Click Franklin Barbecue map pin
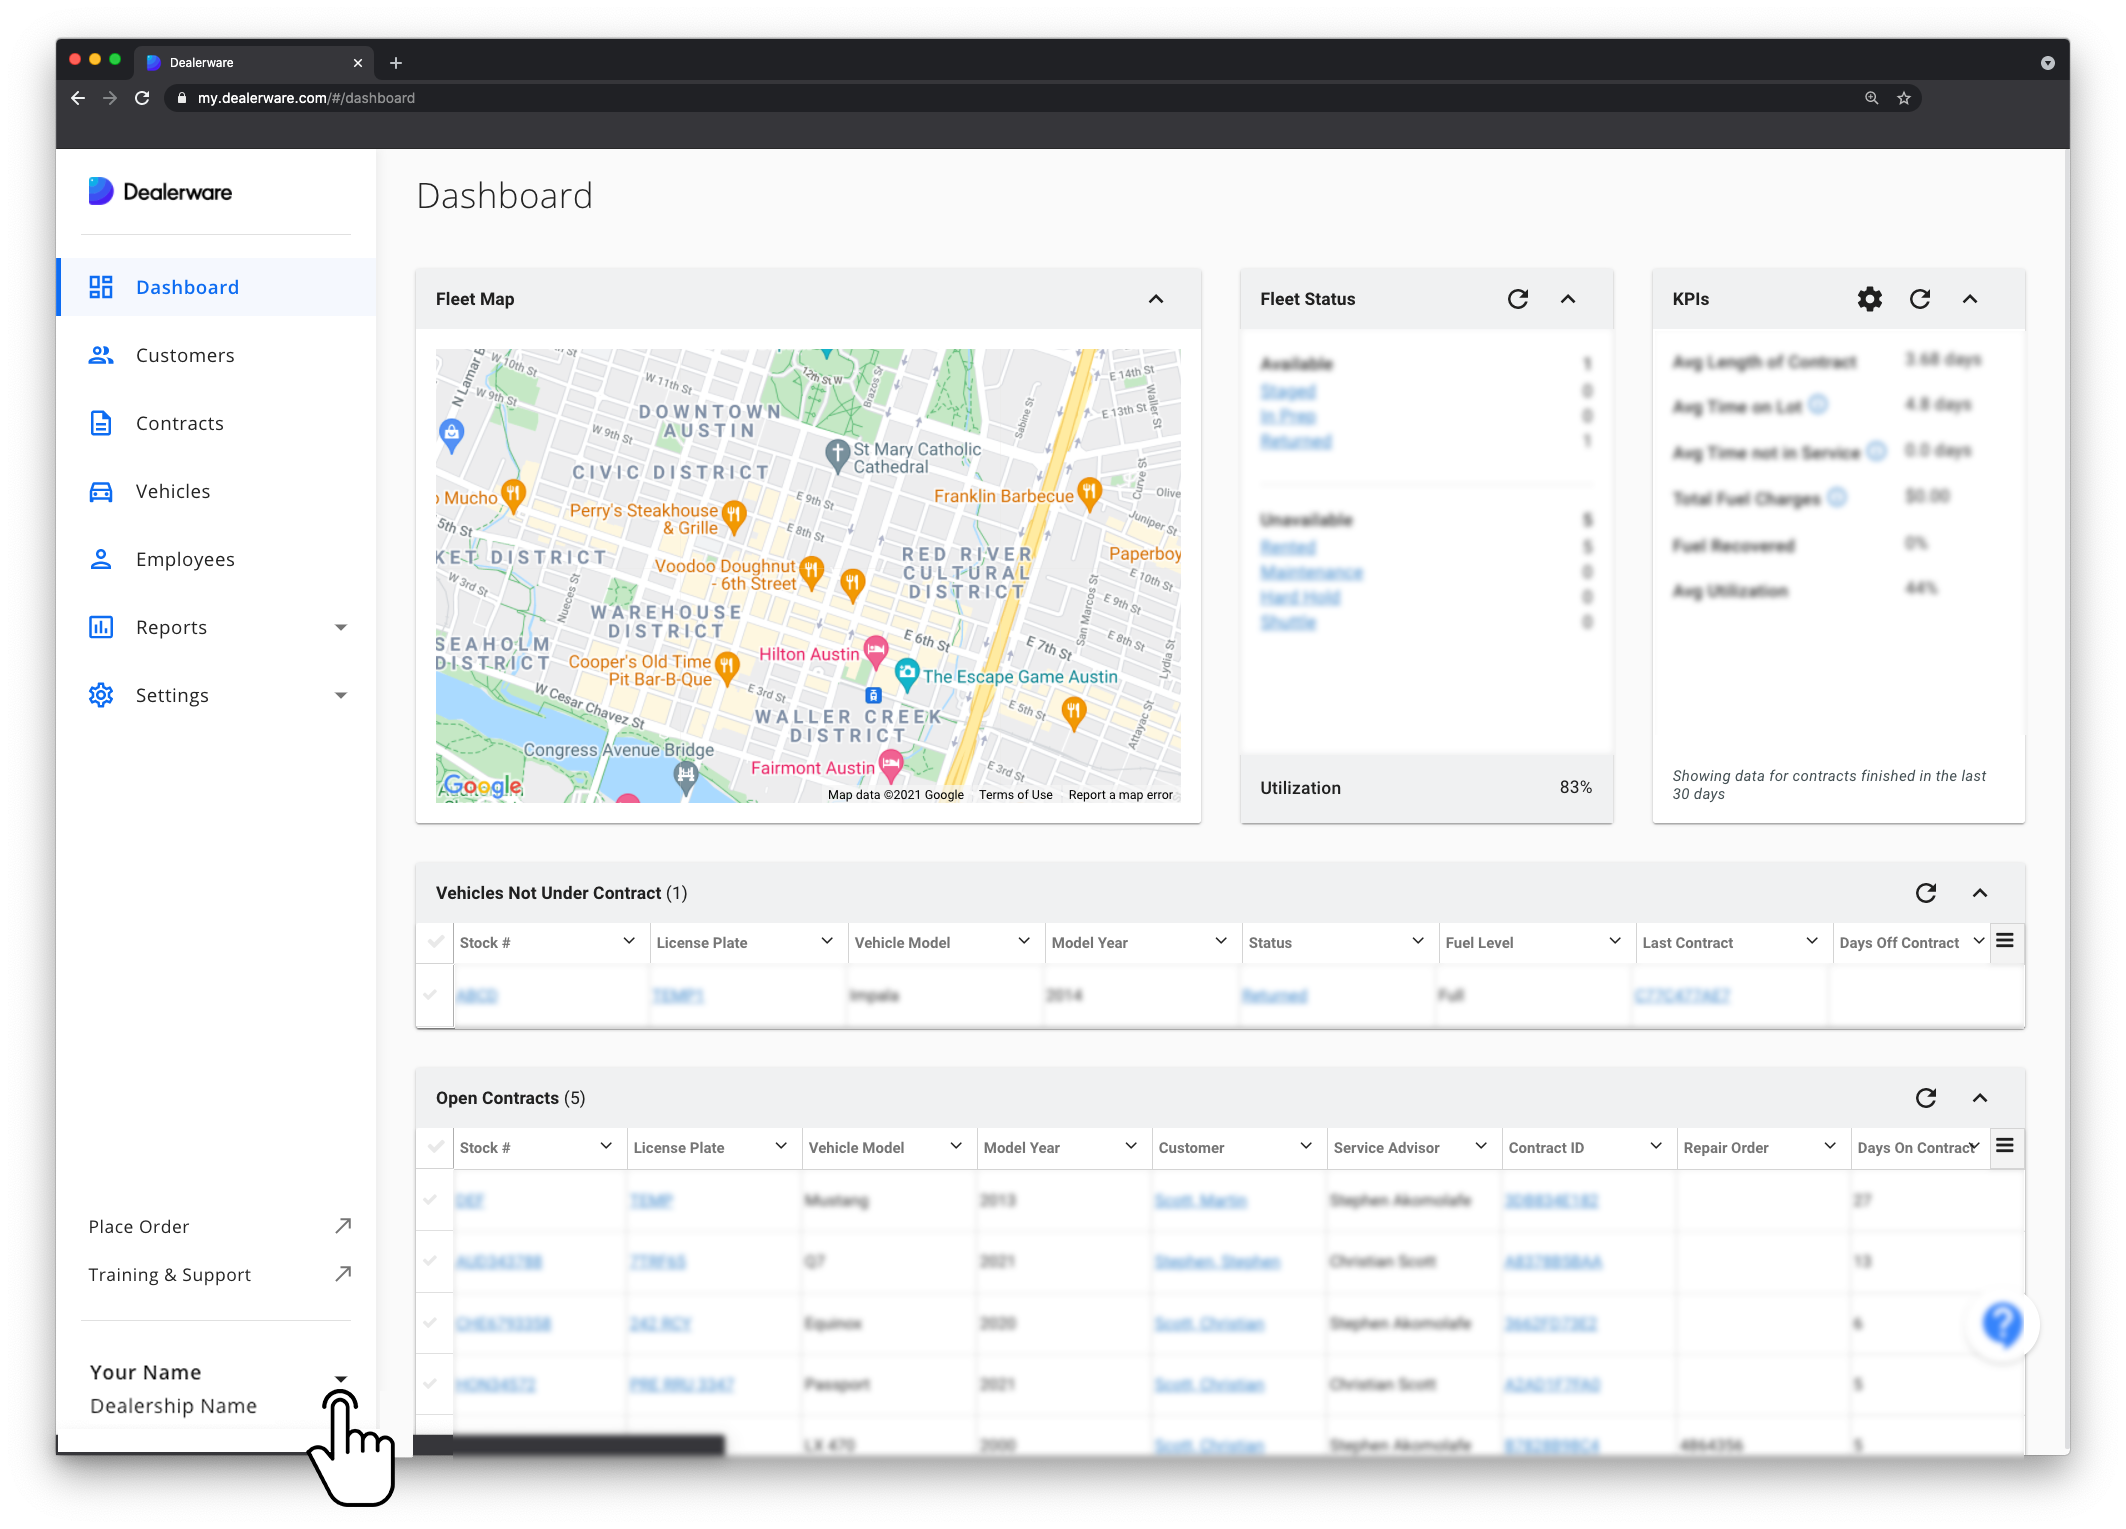Screen dimensions: 2126x1529 [1090, 494]
